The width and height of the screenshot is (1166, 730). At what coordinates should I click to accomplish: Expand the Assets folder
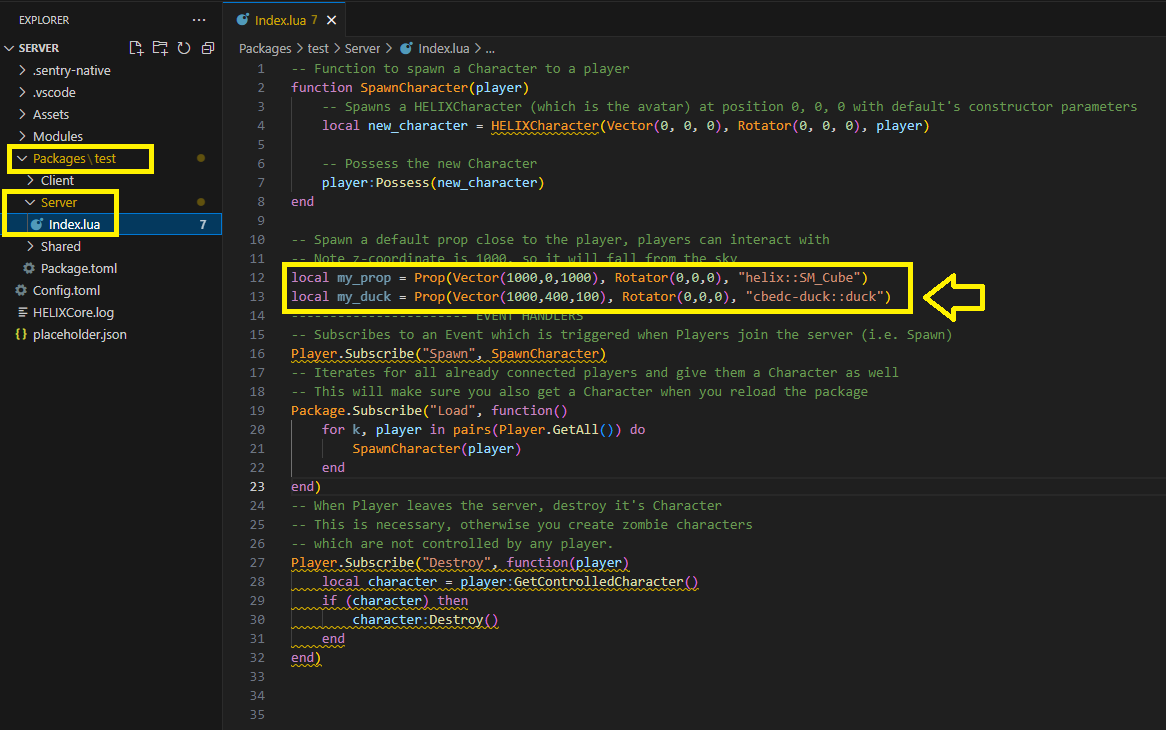coord(50,114)
